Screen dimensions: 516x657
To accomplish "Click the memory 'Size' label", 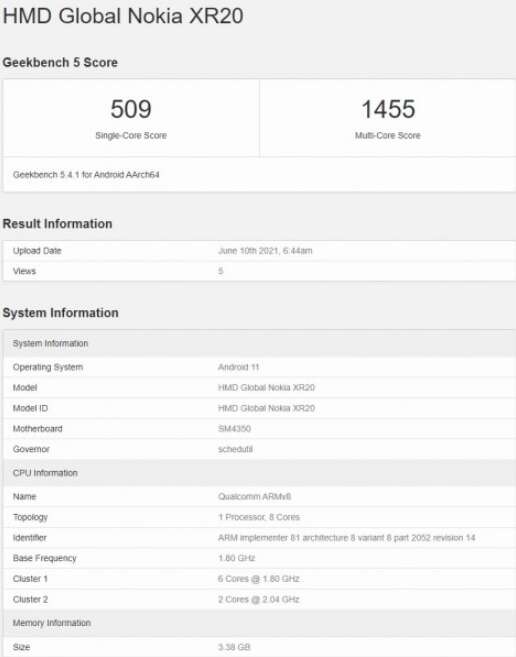I will click(21, 647).
